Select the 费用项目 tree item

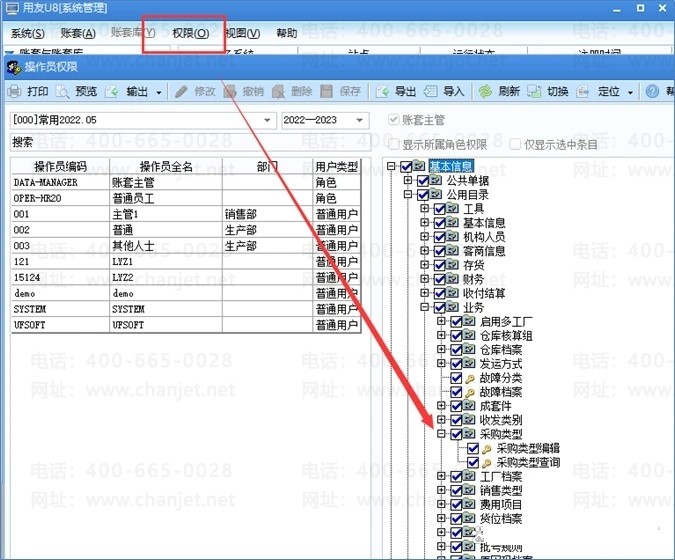tap(501, 504)
